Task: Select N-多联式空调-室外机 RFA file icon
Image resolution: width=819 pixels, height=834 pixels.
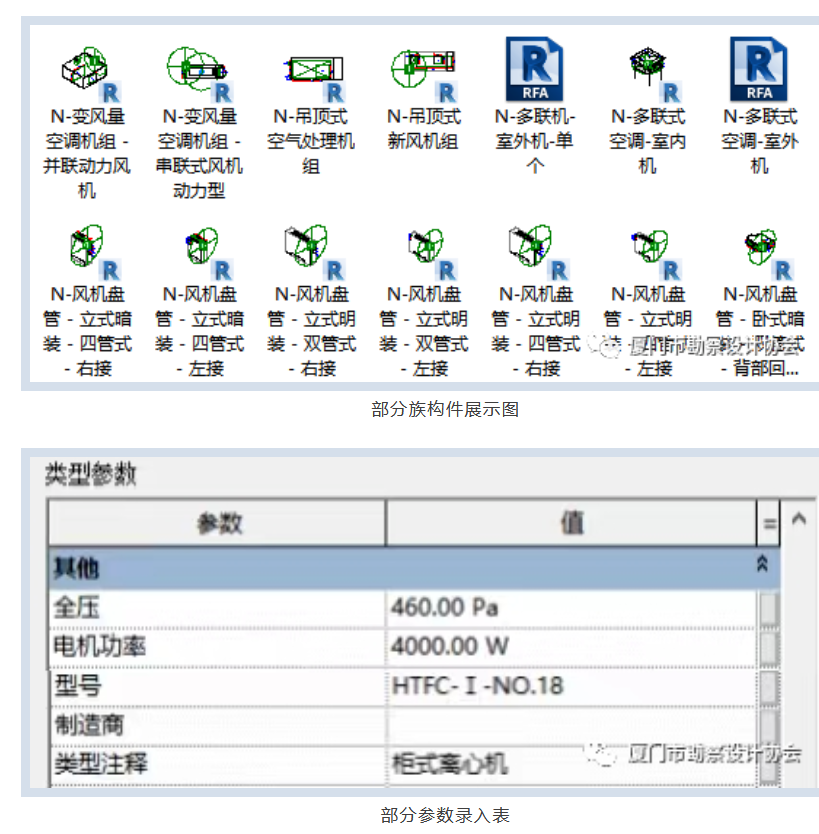Action: click(x=759, y=69)
